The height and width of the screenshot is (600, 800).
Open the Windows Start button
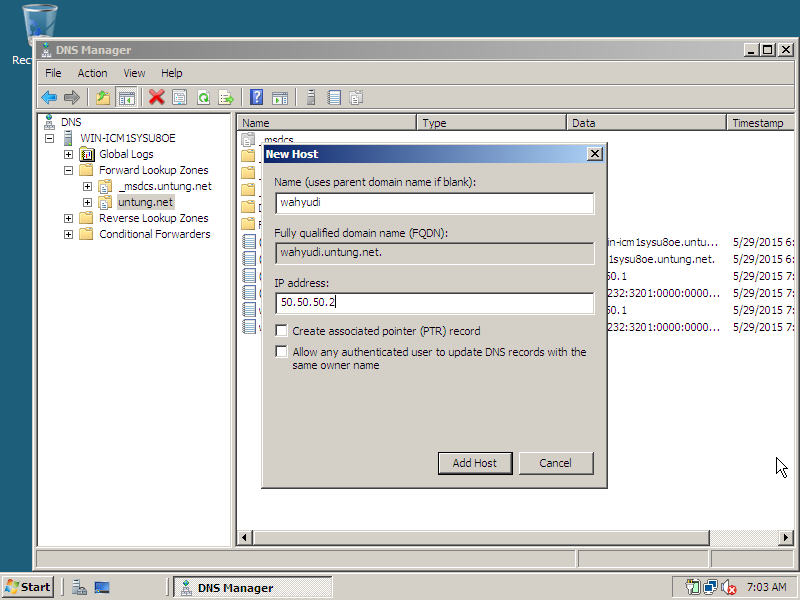28,587
